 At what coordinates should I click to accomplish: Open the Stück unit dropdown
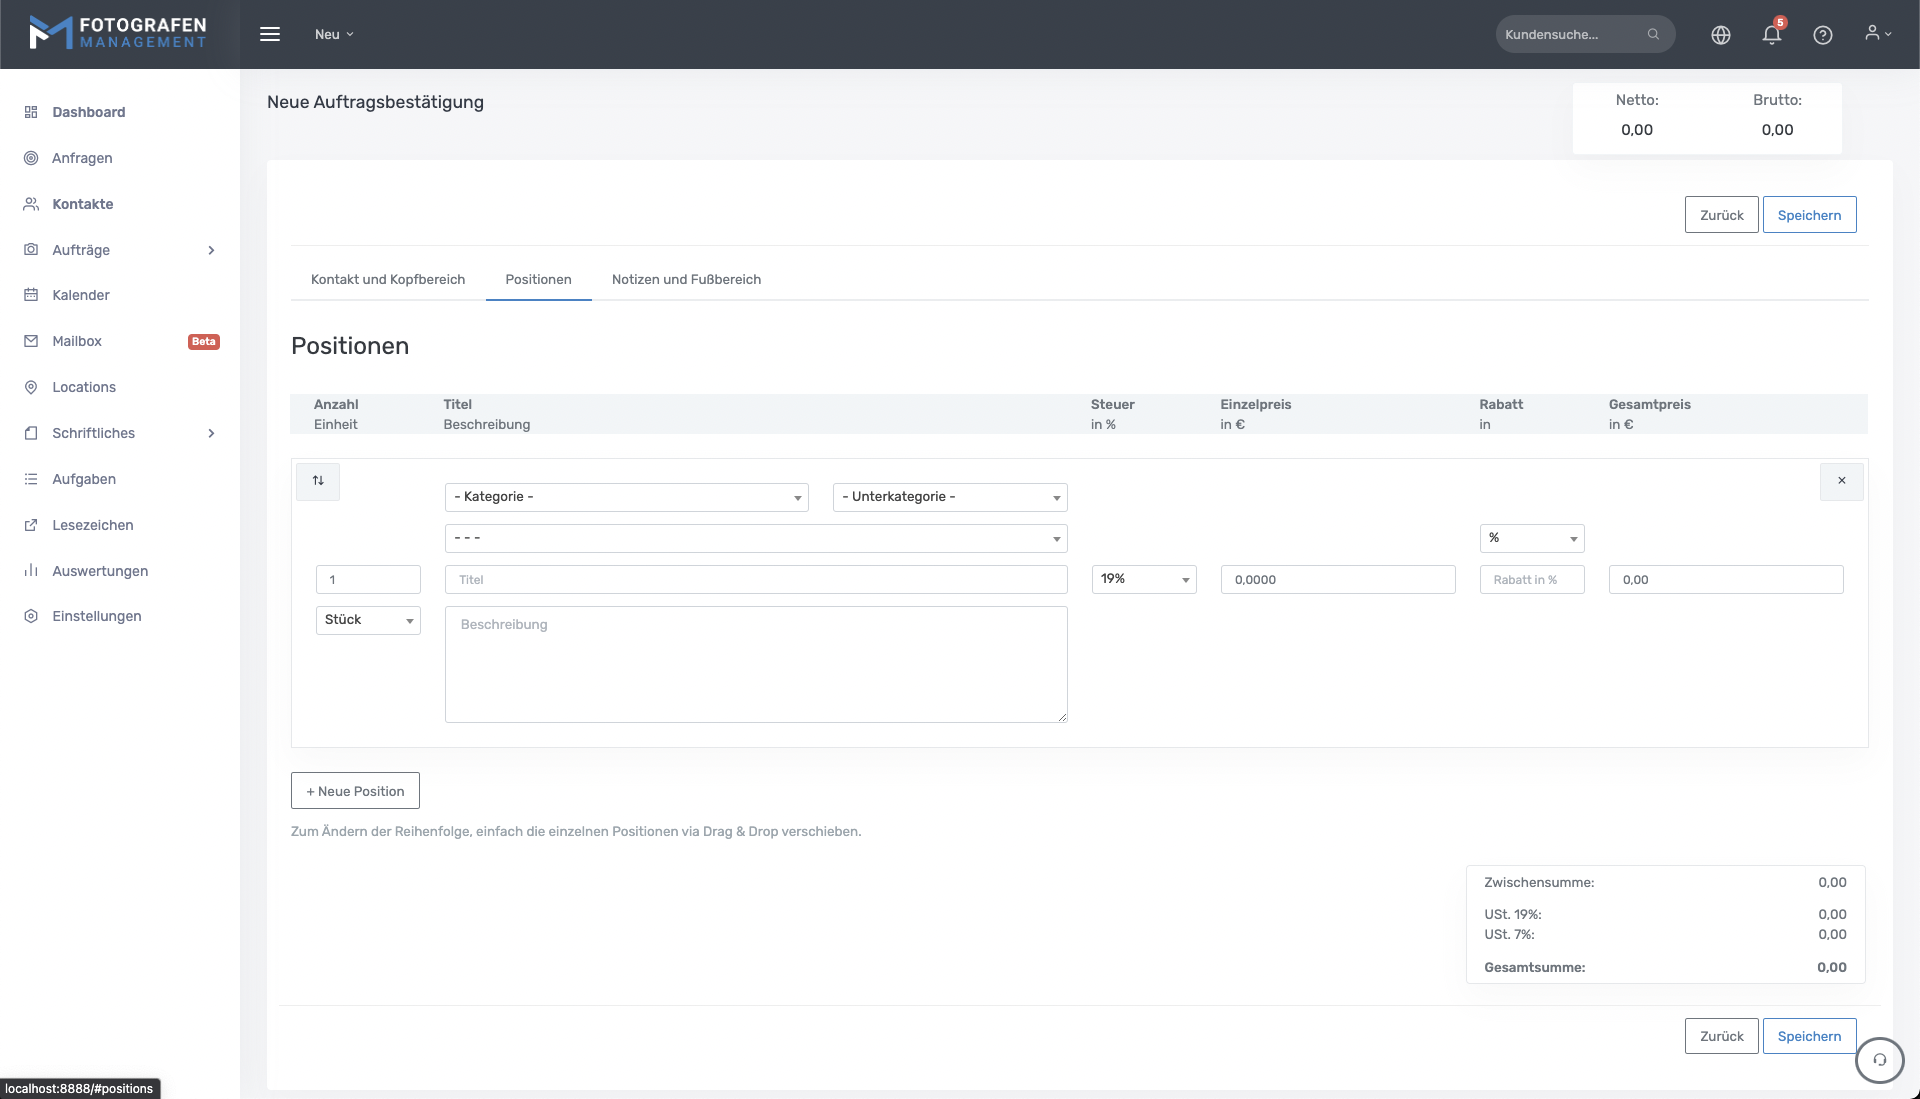pos(367,620)
